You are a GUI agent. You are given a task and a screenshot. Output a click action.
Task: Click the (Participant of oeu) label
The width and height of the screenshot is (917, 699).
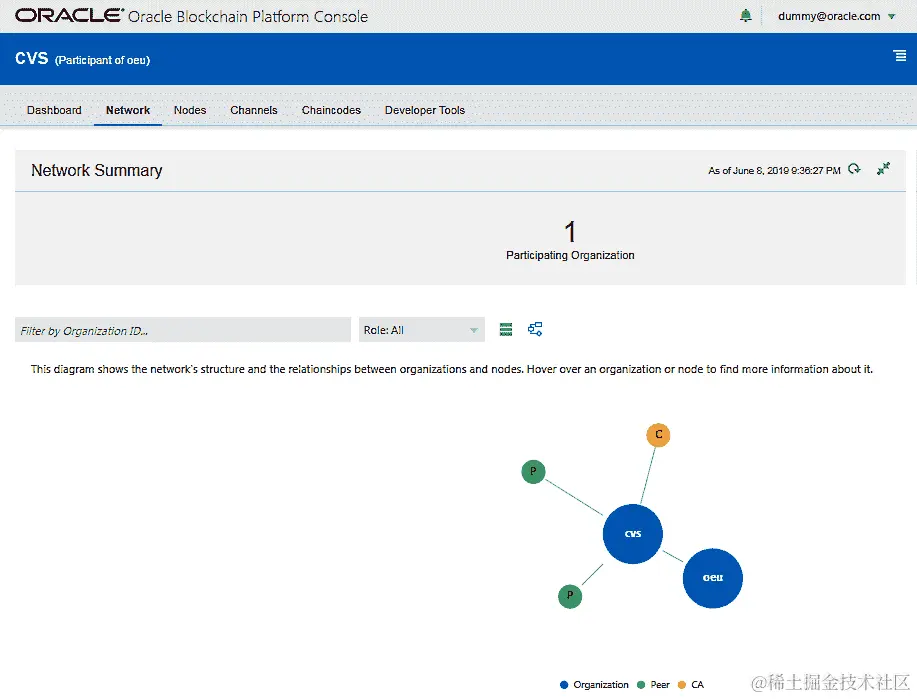pos(102,60)
